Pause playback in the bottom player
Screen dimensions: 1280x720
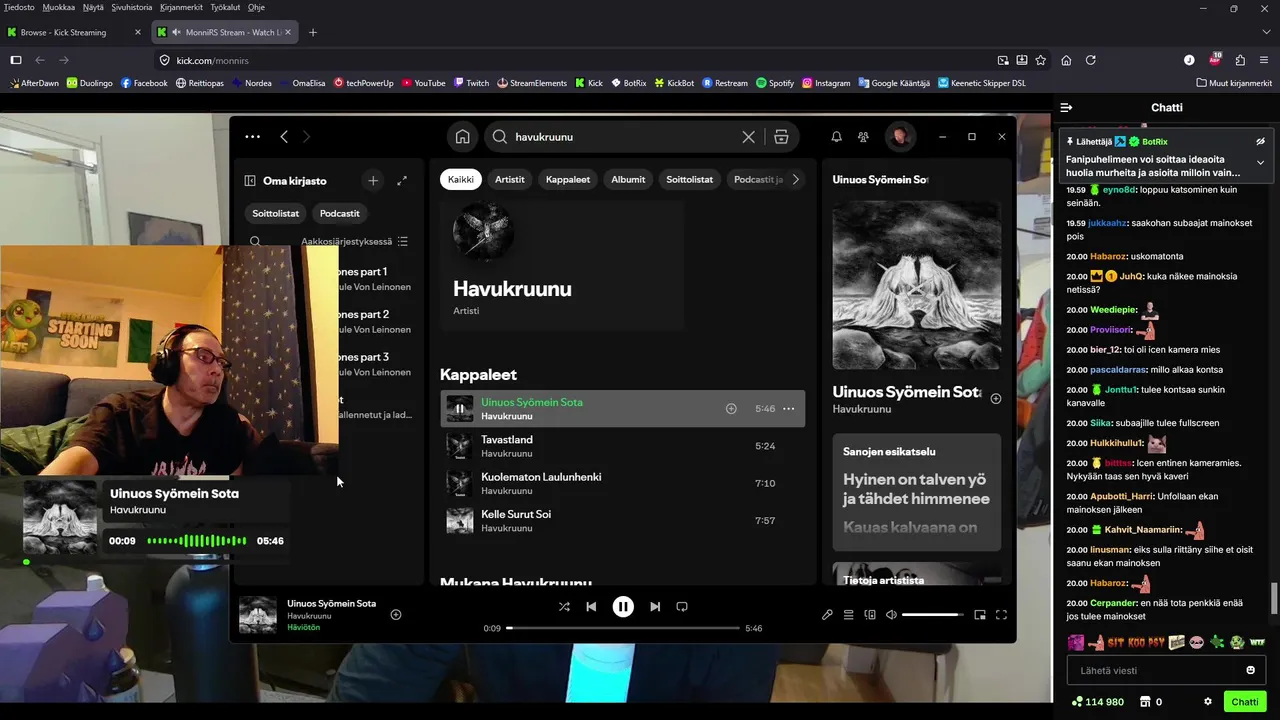point(623,607)
